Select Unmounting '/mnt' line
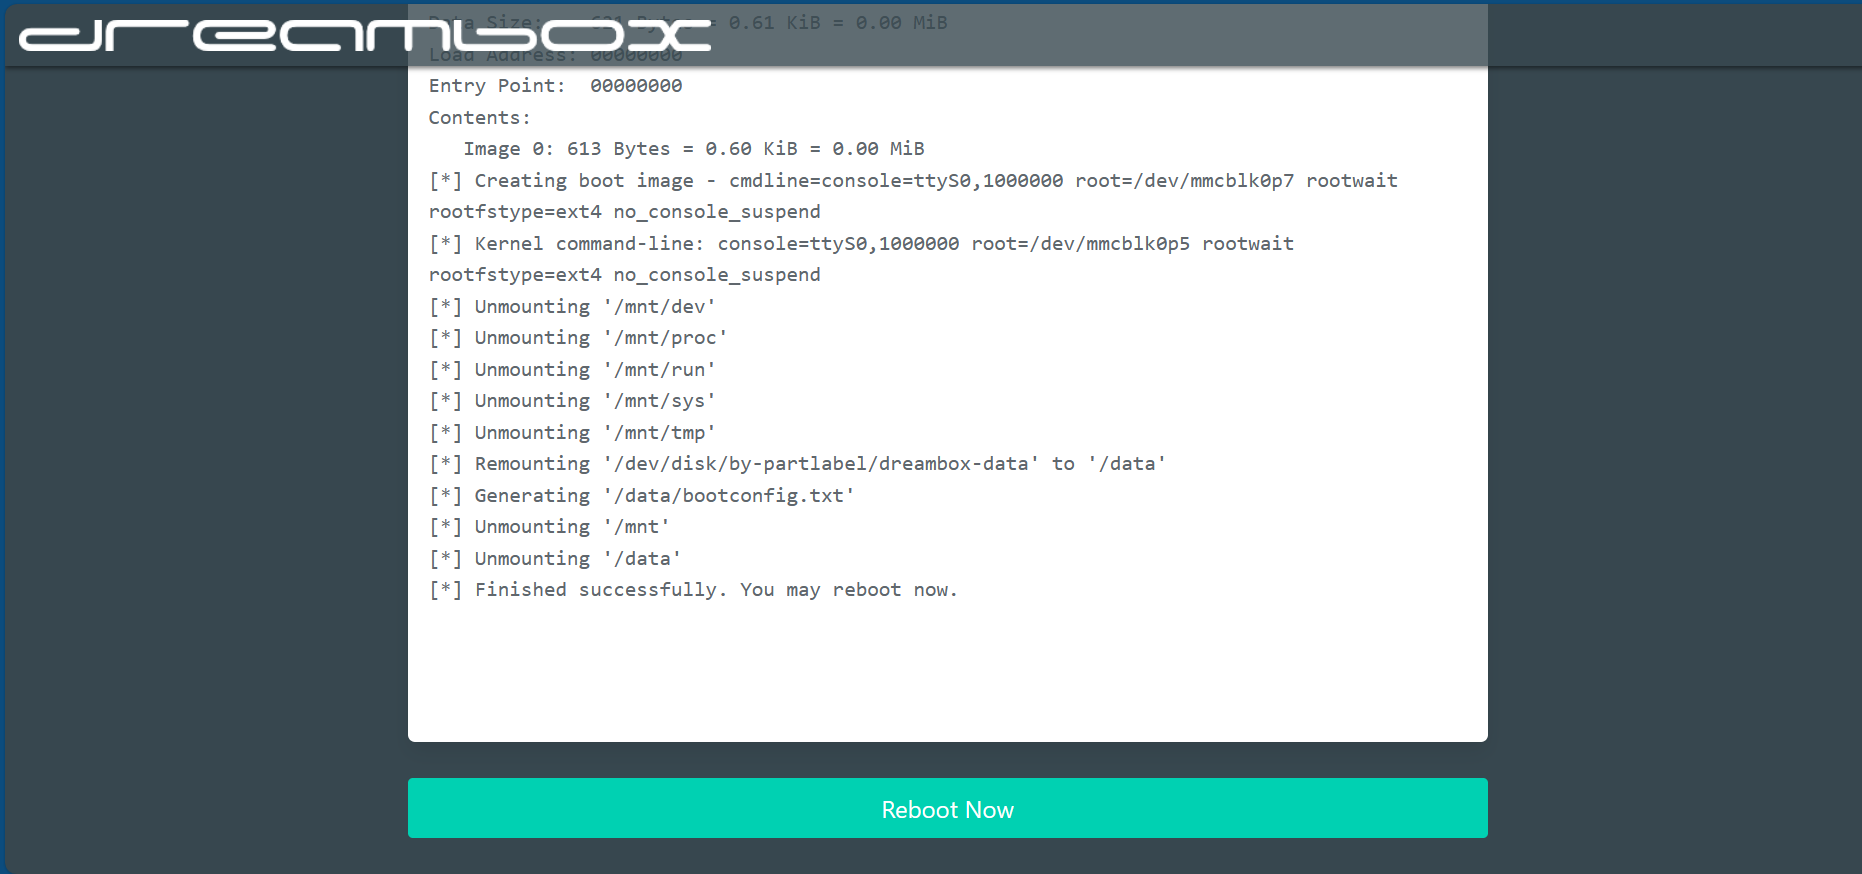Screen dimensions: 1862x874 point(549,527)
